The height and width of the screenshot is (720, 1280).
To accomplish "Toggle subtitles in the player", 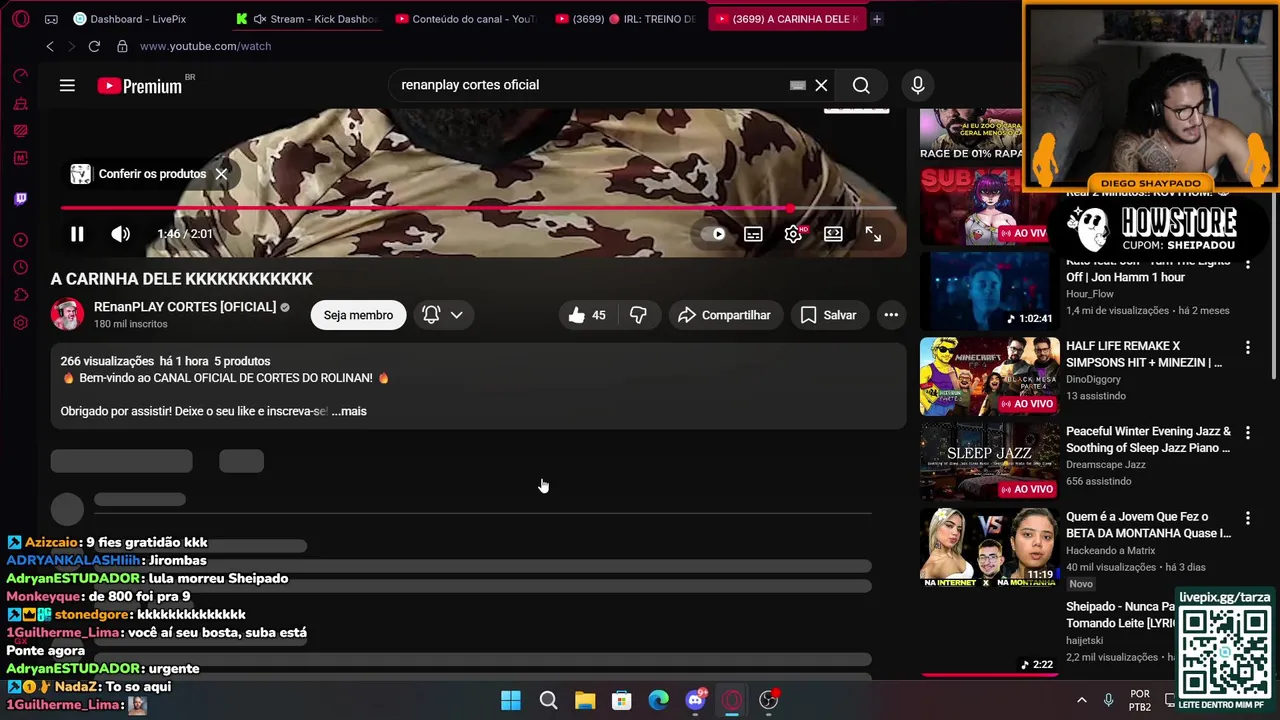I will coord(753,234).
